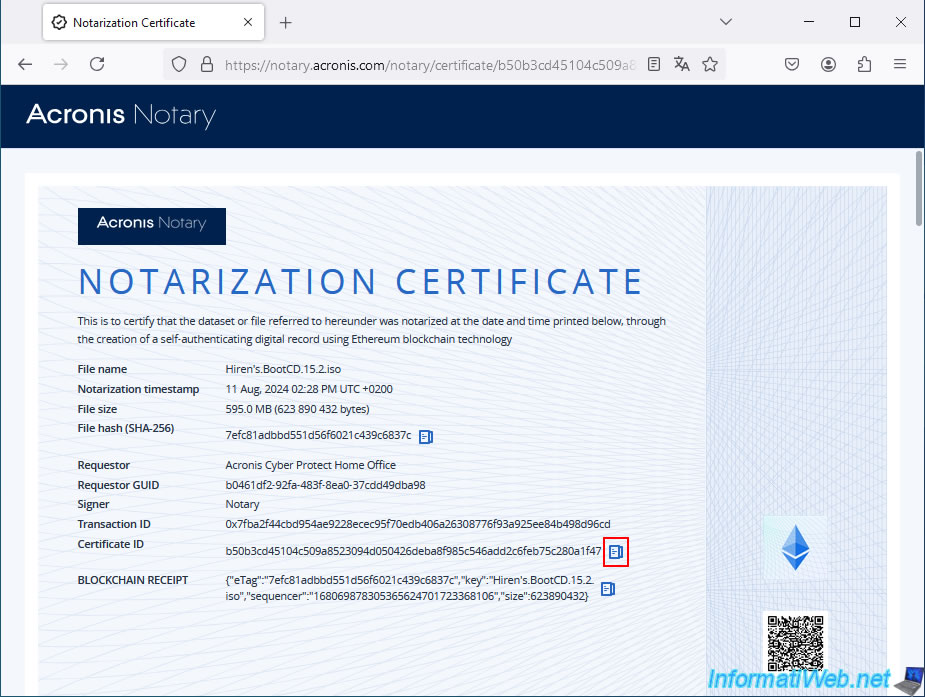The height and width of the screenshot is (697, 925).
Task: Click the NOTARIZATION CERTIFICATE heading
Action: [360, 282]
